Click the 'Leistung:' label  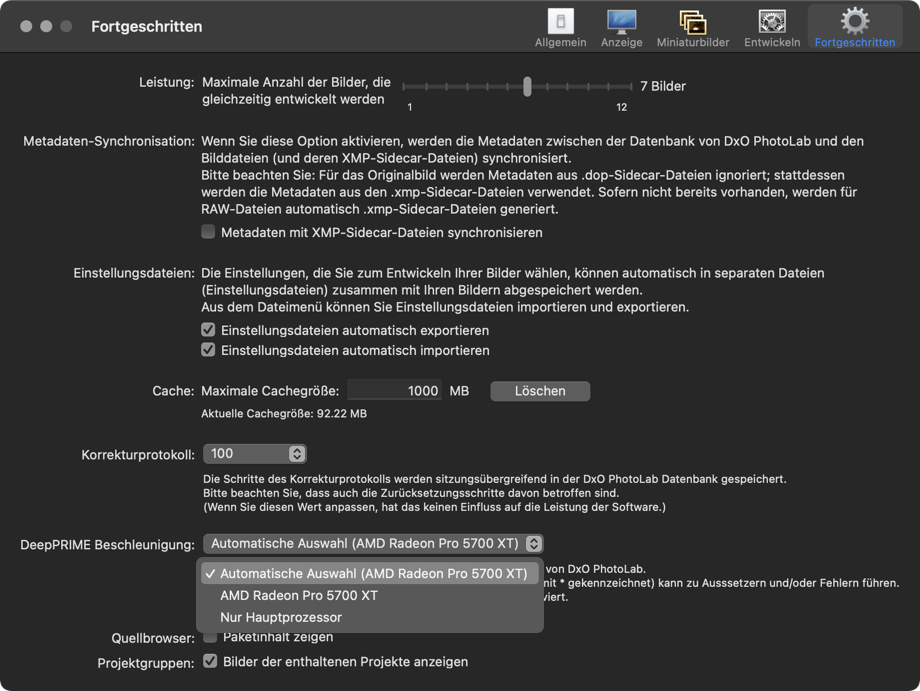pos(167,82)
